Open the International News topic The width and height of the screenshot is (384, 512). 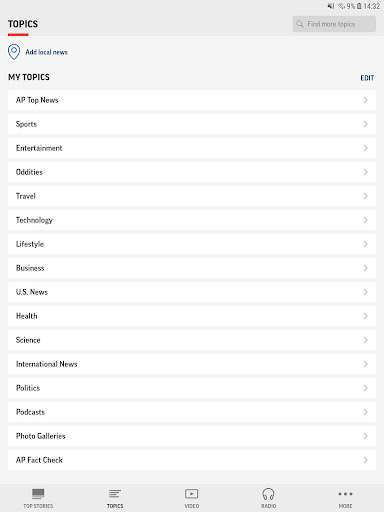(192, 364)
